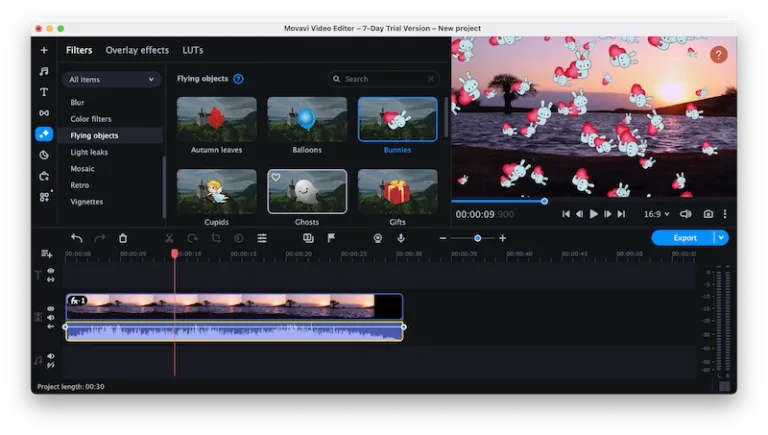Delete selected clip with trash icon
This screenshot has height=435, width=768.
123,238
